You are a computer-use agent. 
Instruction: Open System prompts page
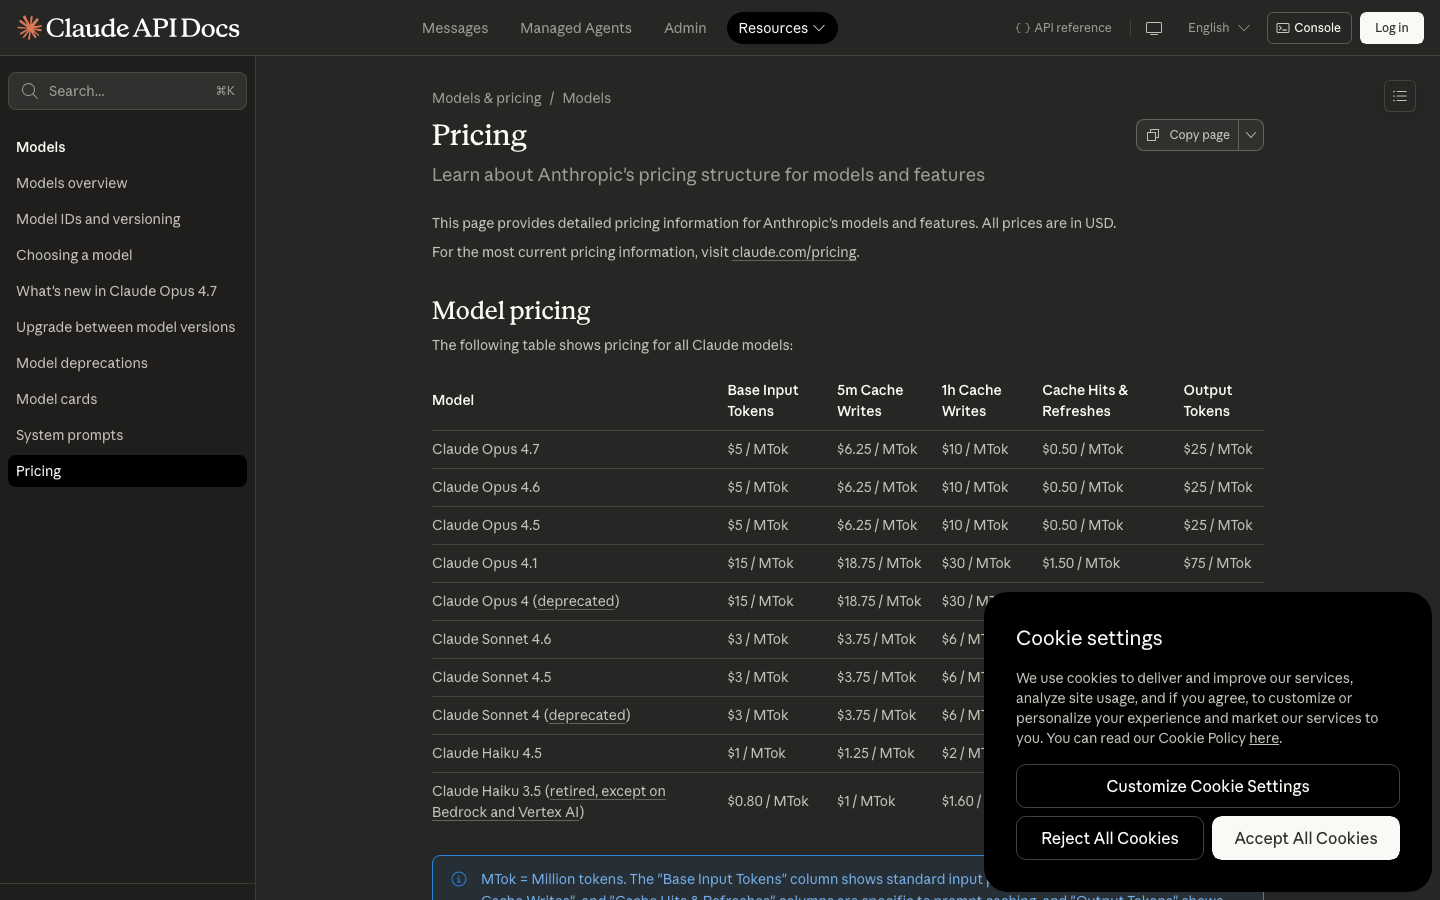(x=70, y=435)
